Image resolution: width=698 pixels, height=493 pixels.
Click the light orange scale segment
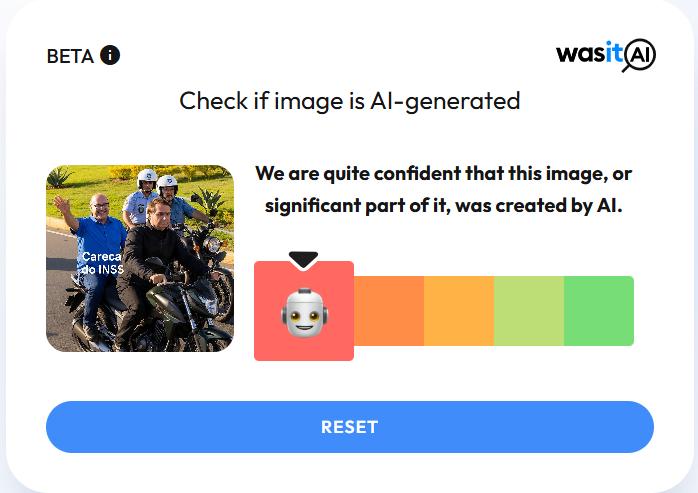point(459,311)
